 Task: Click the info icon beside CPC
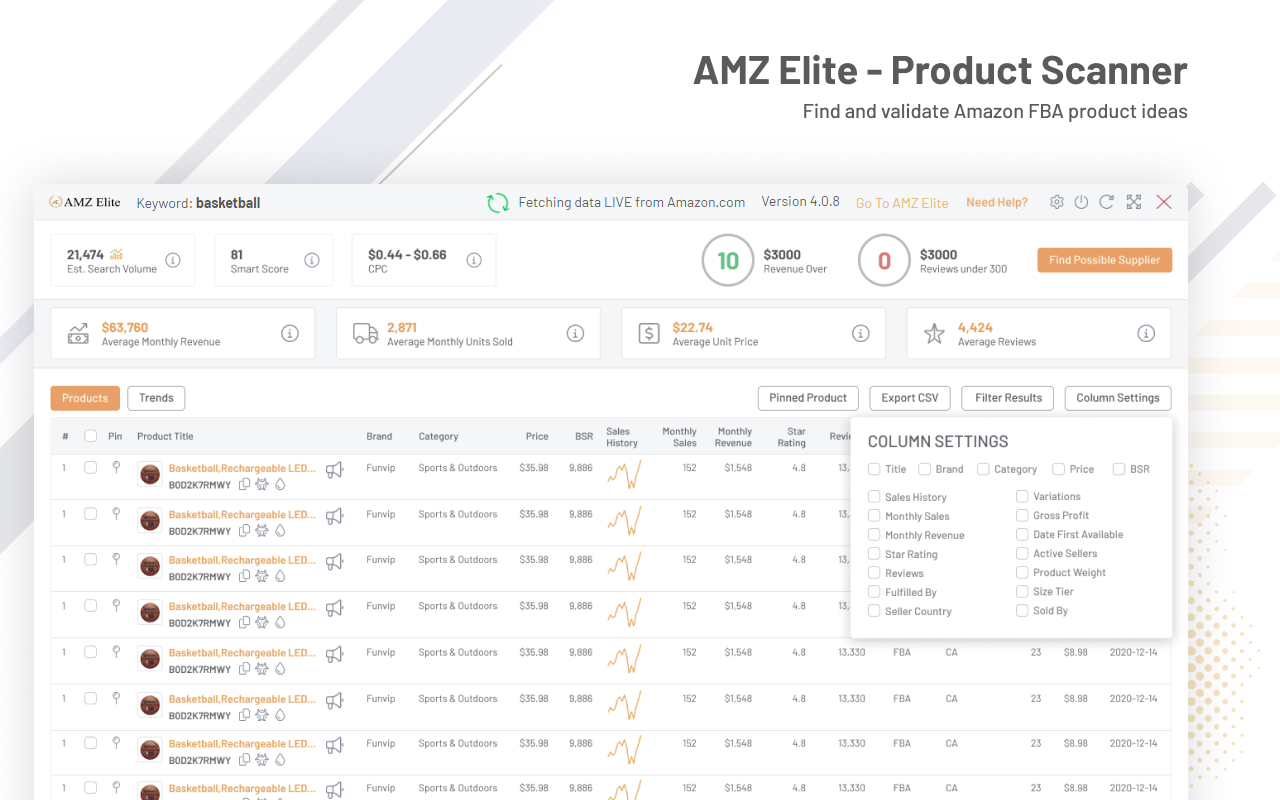(x=474, y=260)
